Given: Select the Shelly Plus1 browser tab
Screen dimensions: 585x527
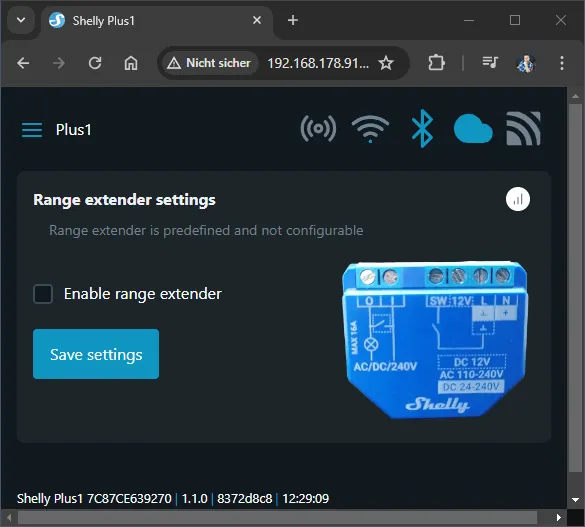Looking at the screenshot, I should pyautogui.click(x=157, y=21).
